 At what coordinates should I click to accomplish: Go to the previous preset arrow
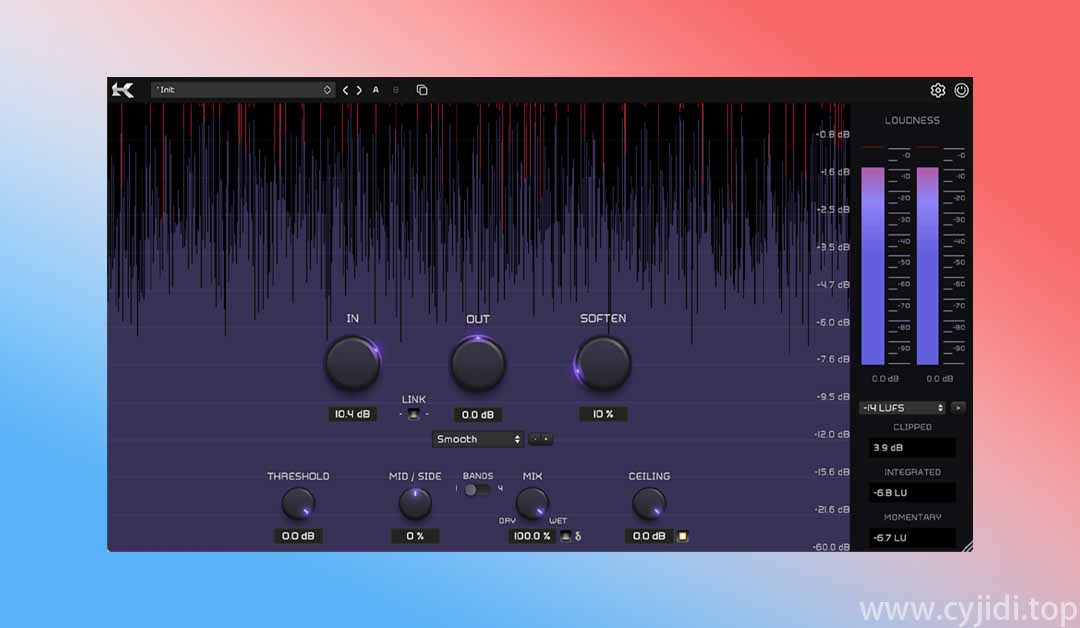pos(346,90)
